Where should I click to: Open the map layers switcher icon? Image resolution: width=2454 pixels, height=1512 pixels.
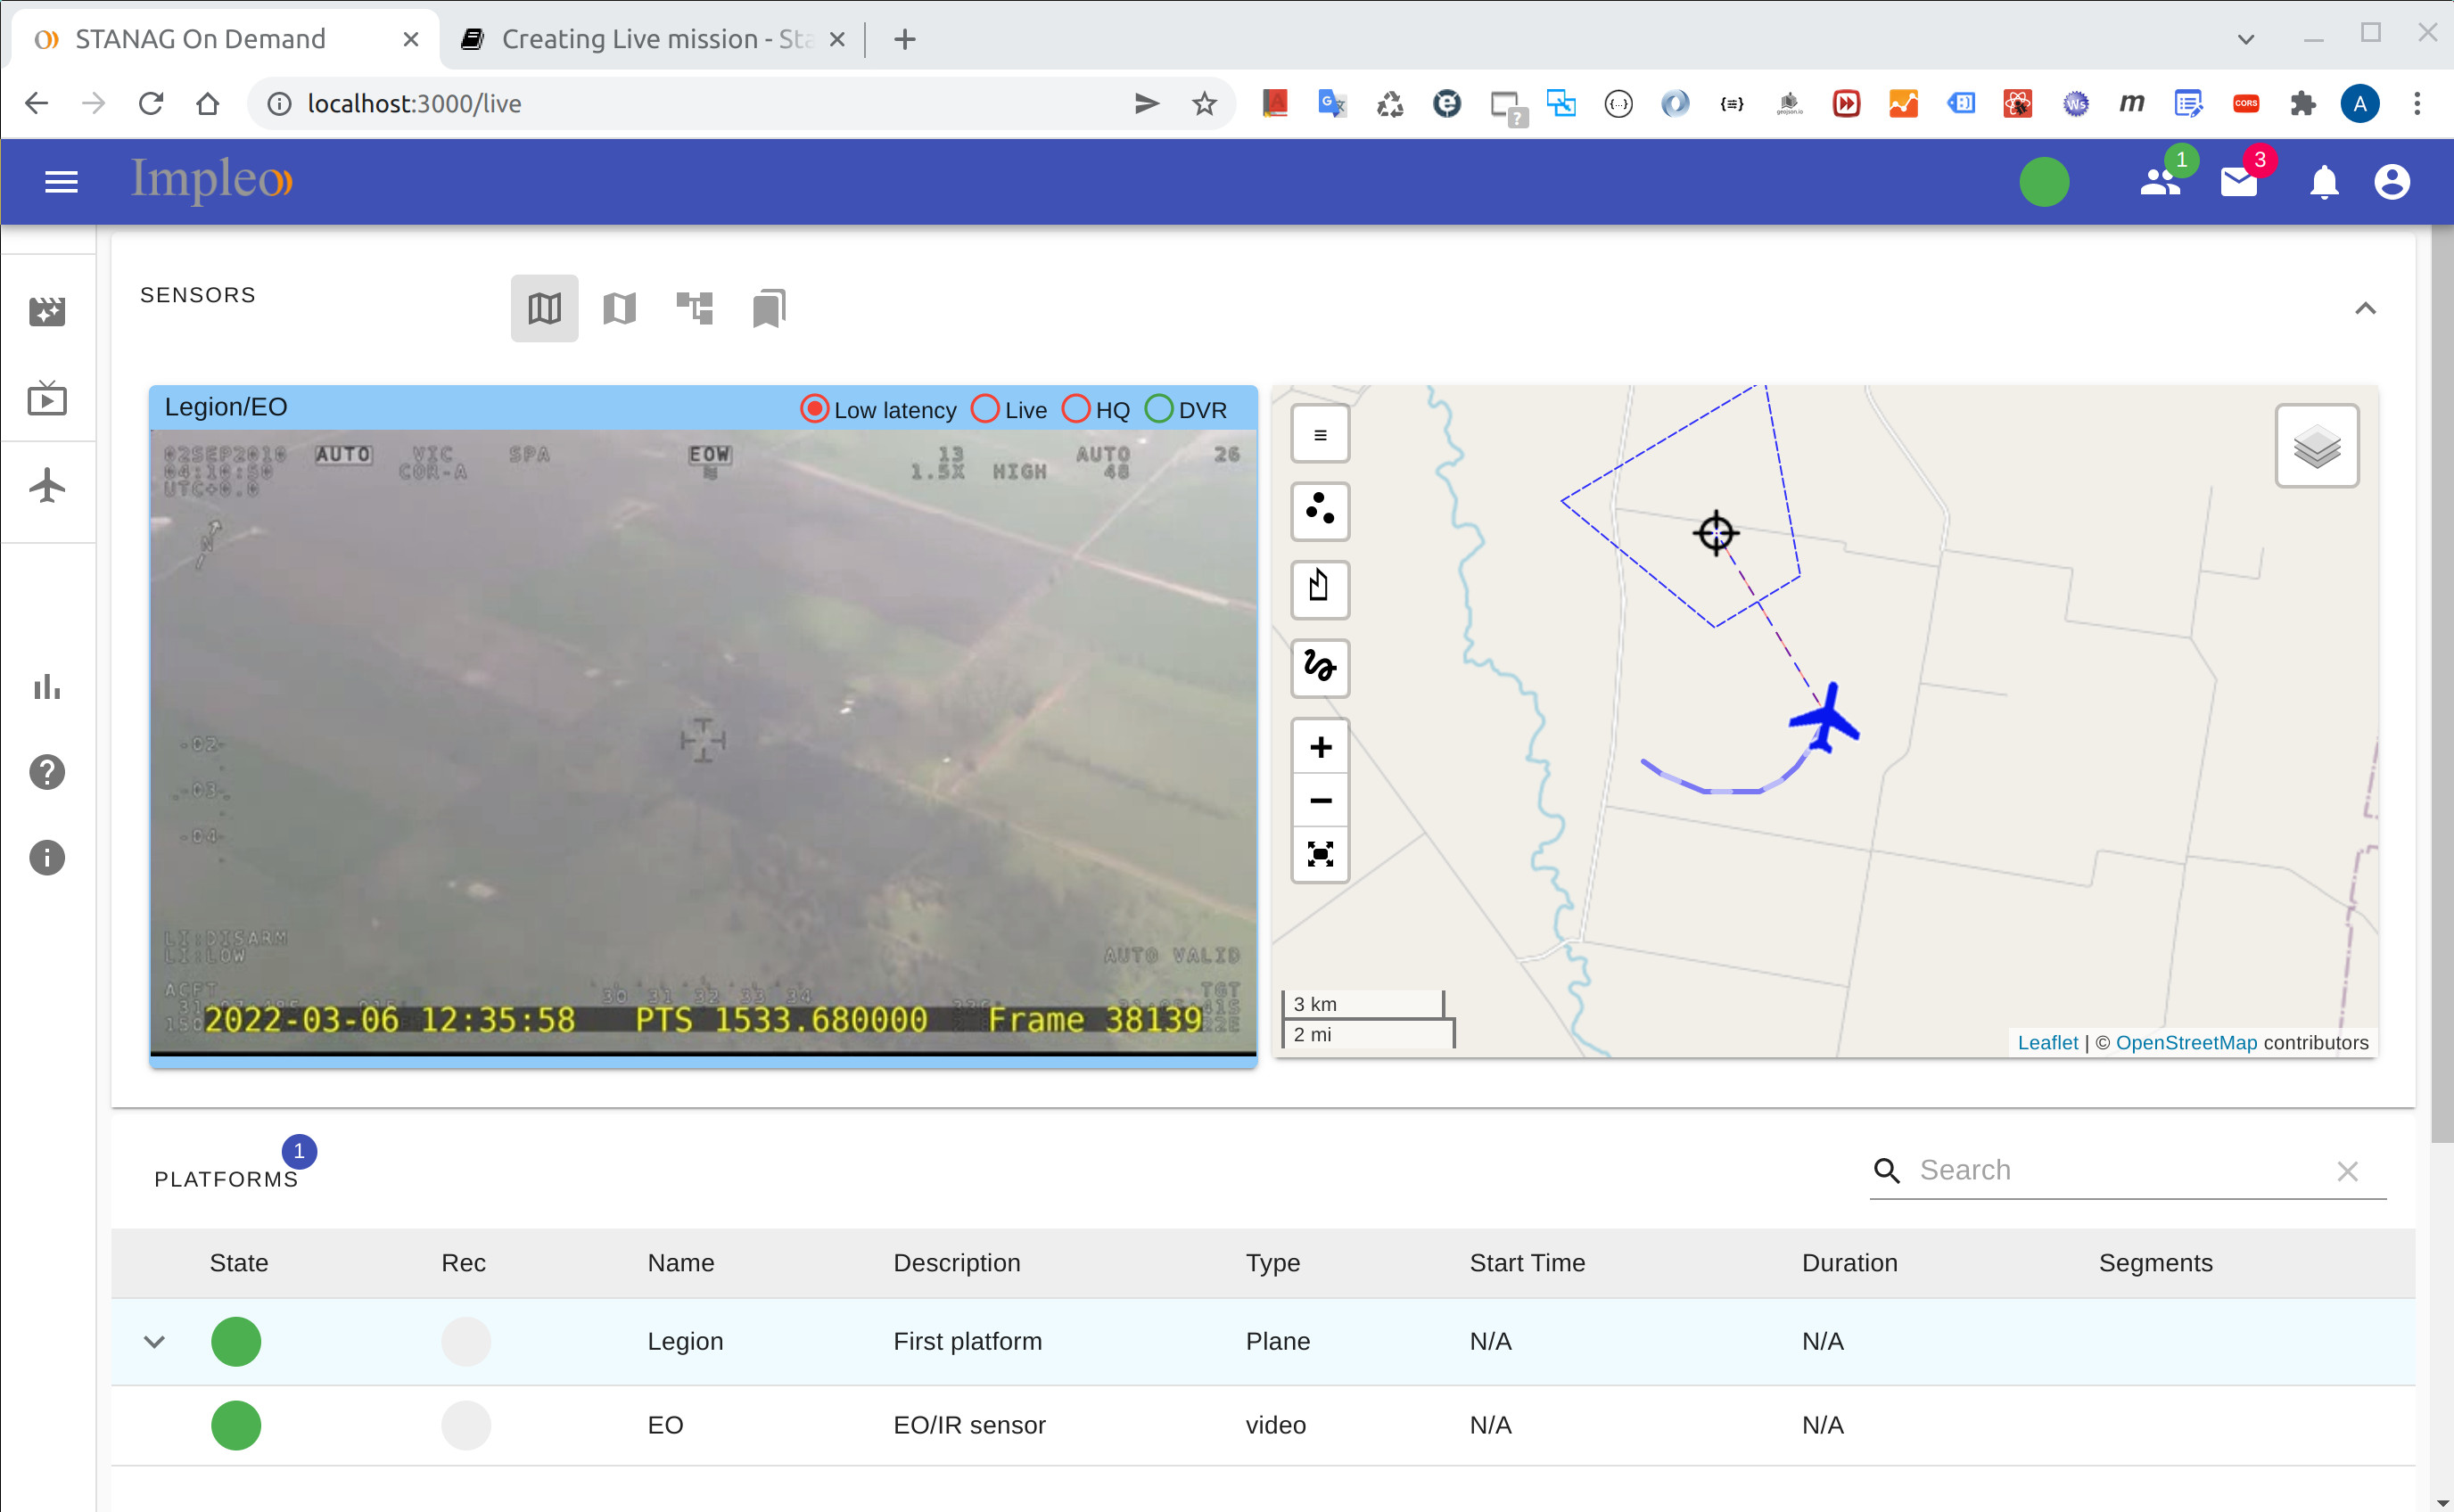click(x=2316, y=447)
